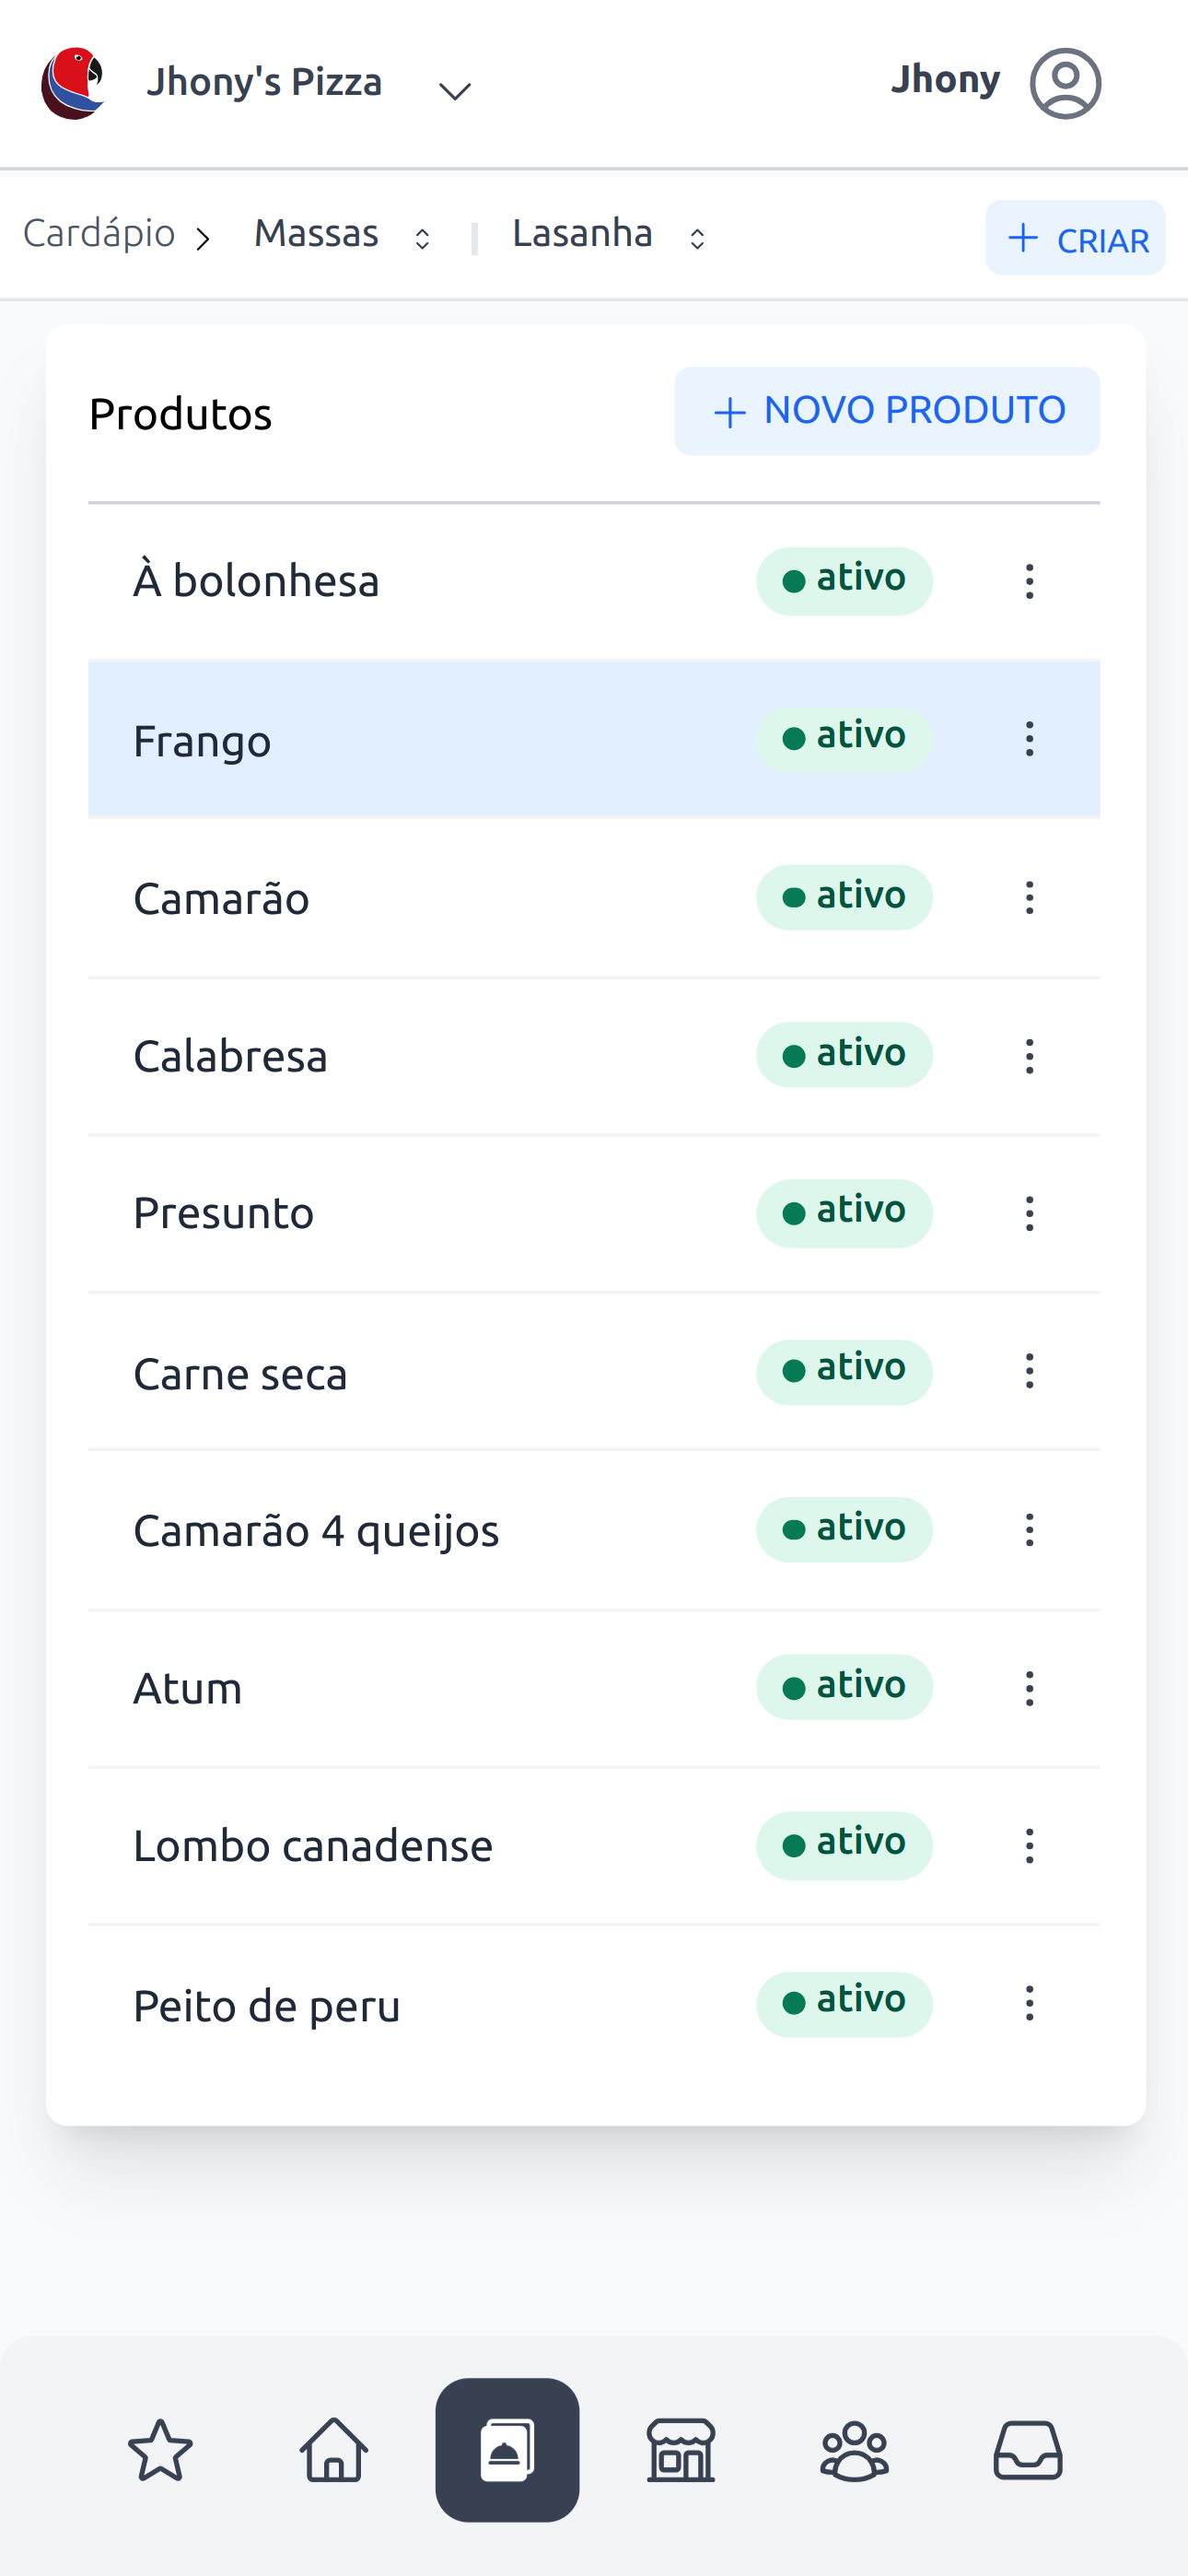Open the three-dot menu for Calabresa
The image size is (1188, 2576).
click(1029, 1055)
